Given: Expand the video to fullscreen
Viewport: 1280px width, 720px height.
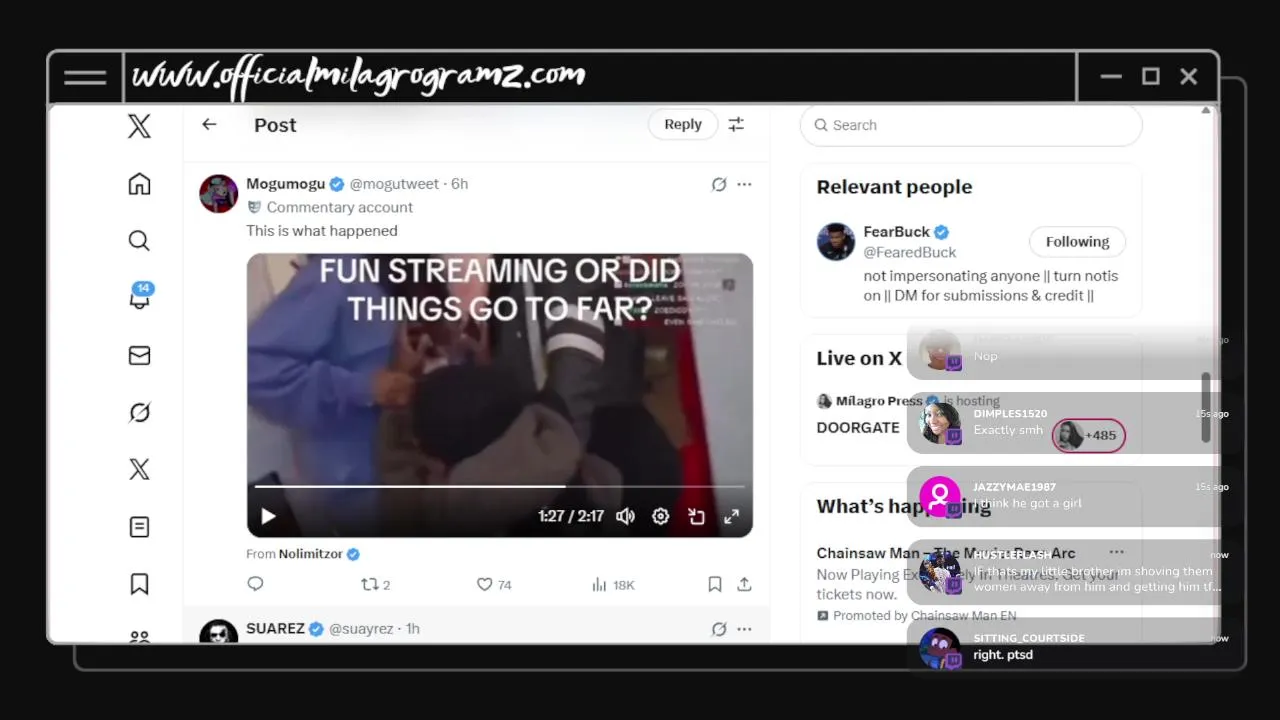Looking at the screenshot, I should (732, 516).
